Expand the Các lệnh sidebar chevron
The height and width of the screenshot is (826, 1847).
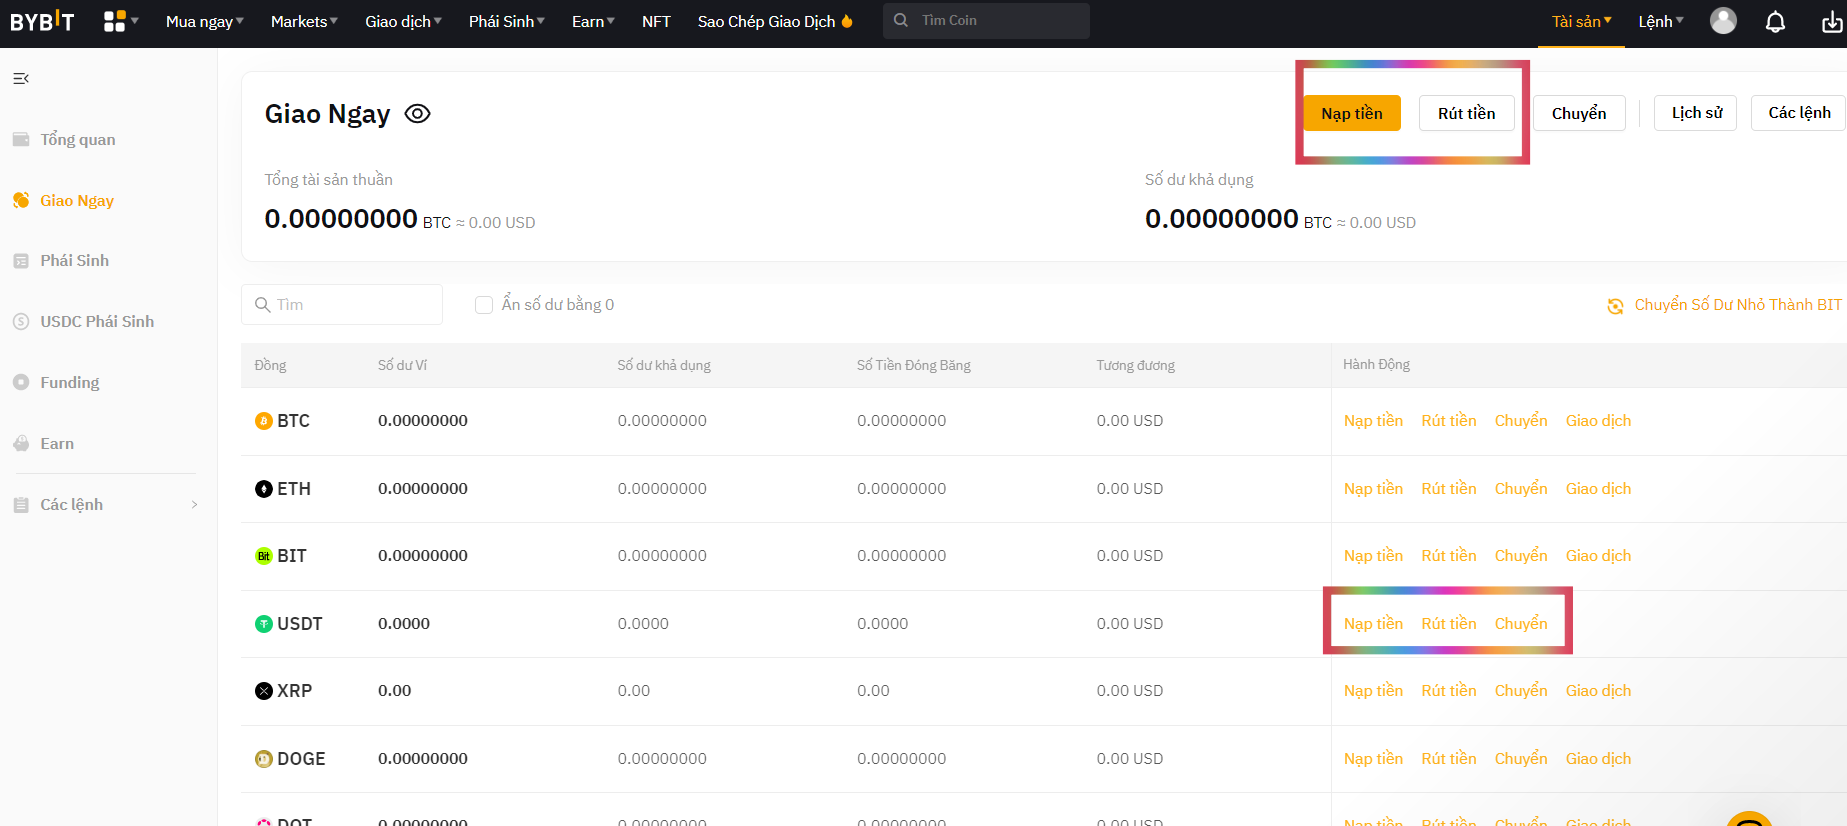194,505
